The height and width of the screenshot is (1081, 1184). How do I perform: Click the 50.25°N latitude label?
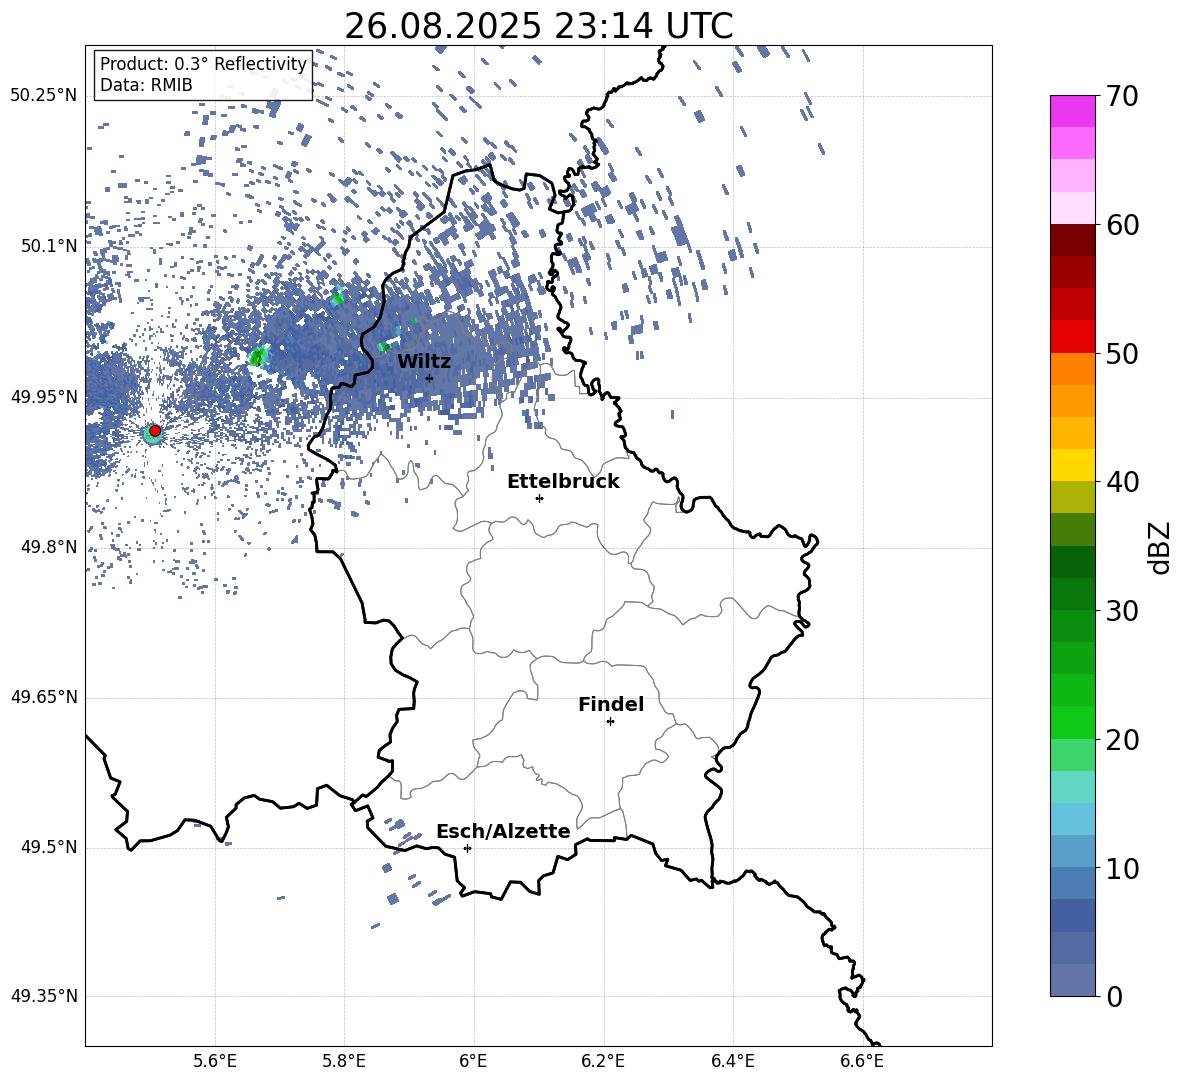point(45,96)
